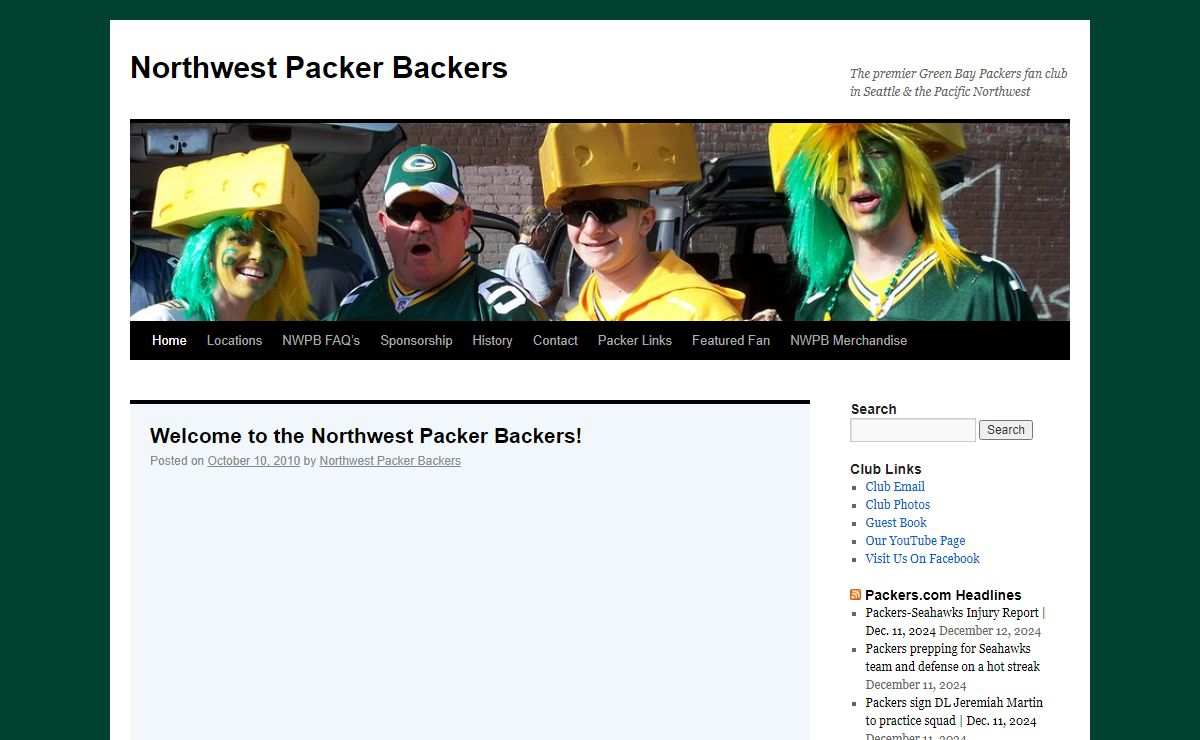The height and width of the screenshot is (740, 1200).
Task: Open Visit Us On Facebook link
Action: (922, 559)
